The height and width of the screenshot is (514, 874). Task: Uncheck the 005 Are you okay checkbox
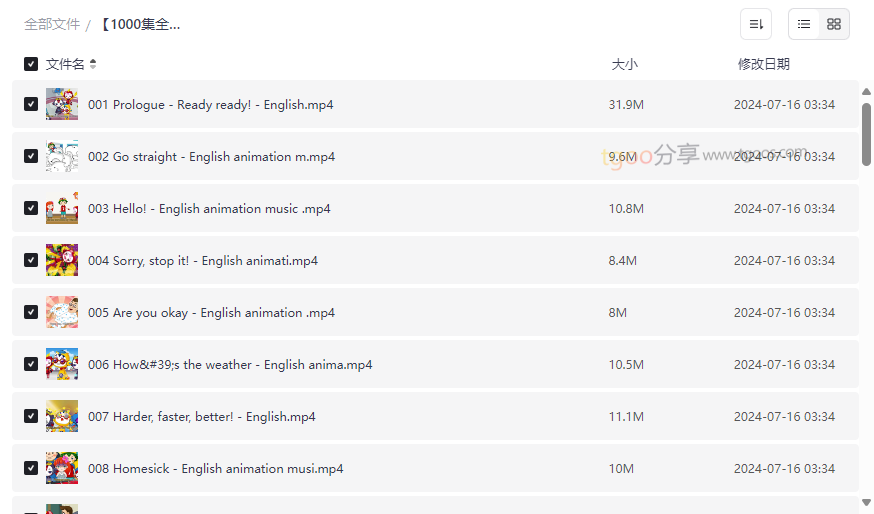pyautogui.click(x=31, y=312)
